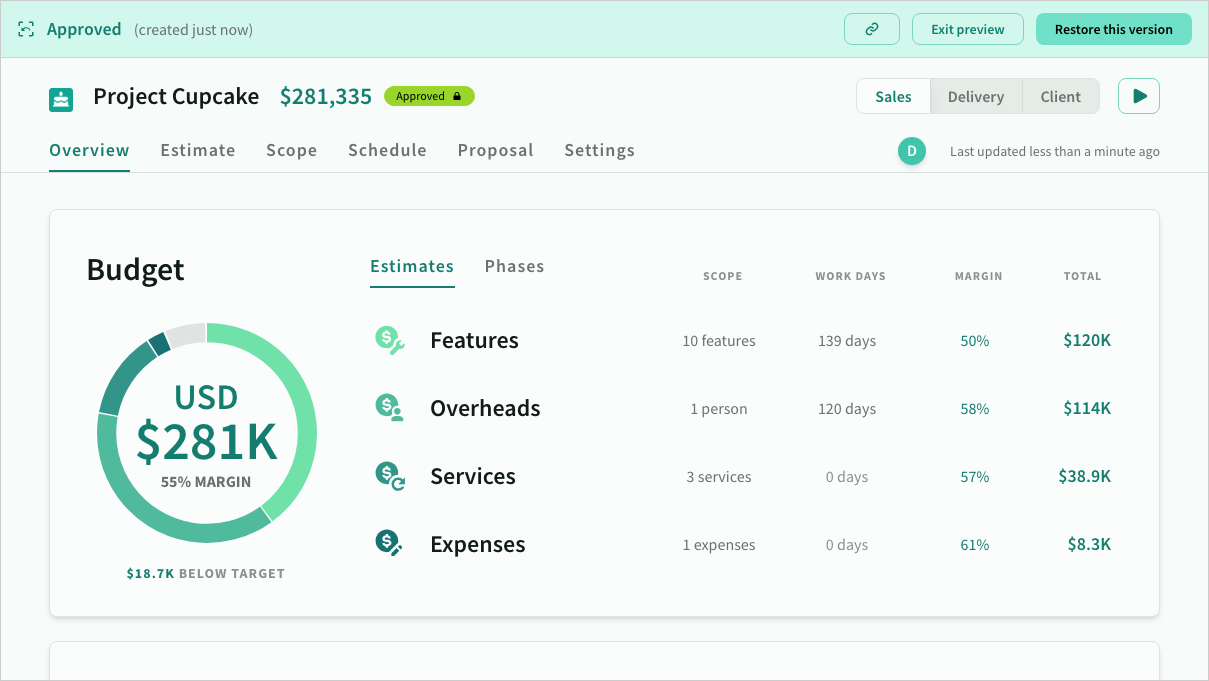Viewport: 1209px width, 681px height.
Task: Click the Project Cupcake cake icon
Action: pyautogui.click(x=62, y=99)
